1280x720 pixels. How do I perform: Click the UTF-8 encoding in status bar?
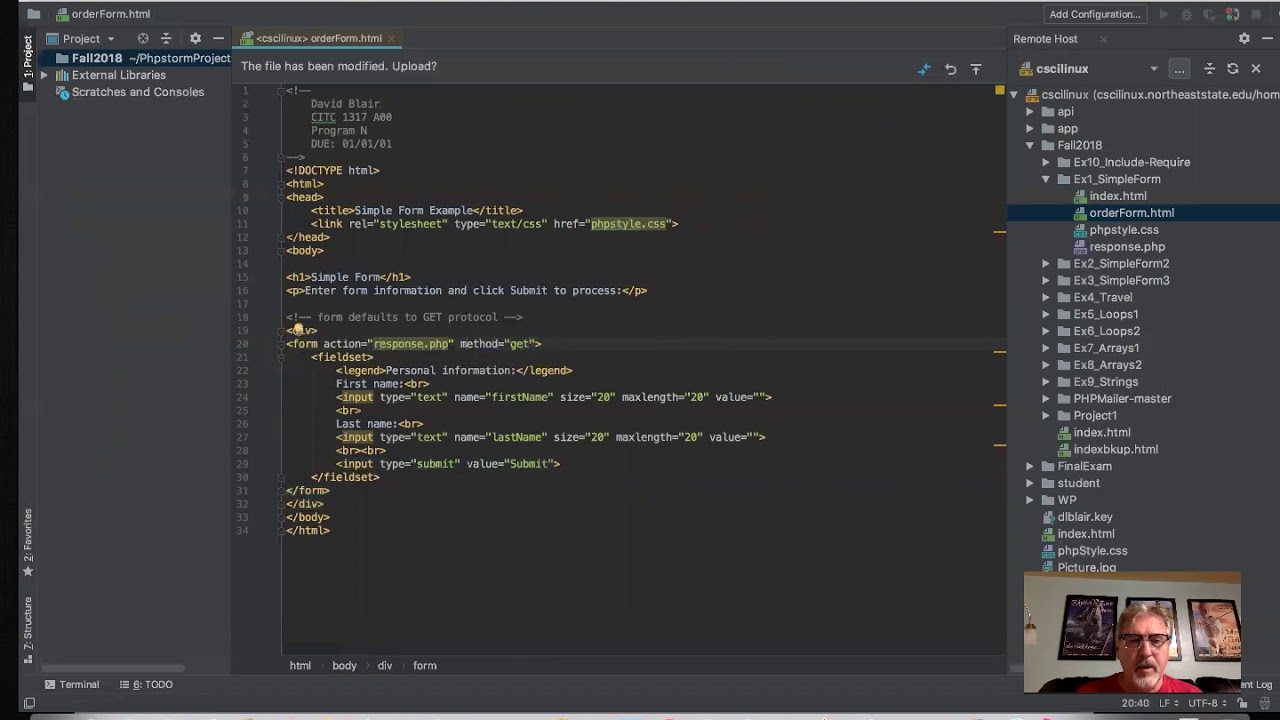click(1208, 703)
